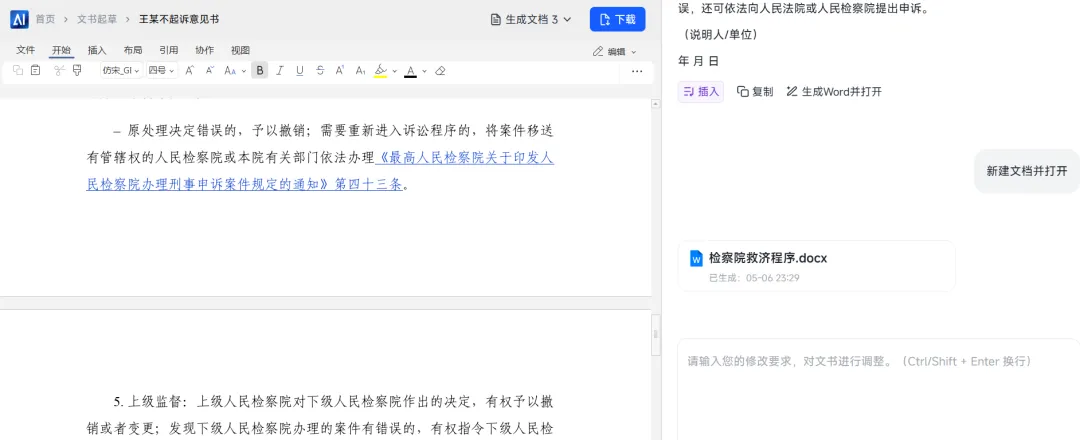
Task: Click the AI logo icon
Action: (19, 19)
